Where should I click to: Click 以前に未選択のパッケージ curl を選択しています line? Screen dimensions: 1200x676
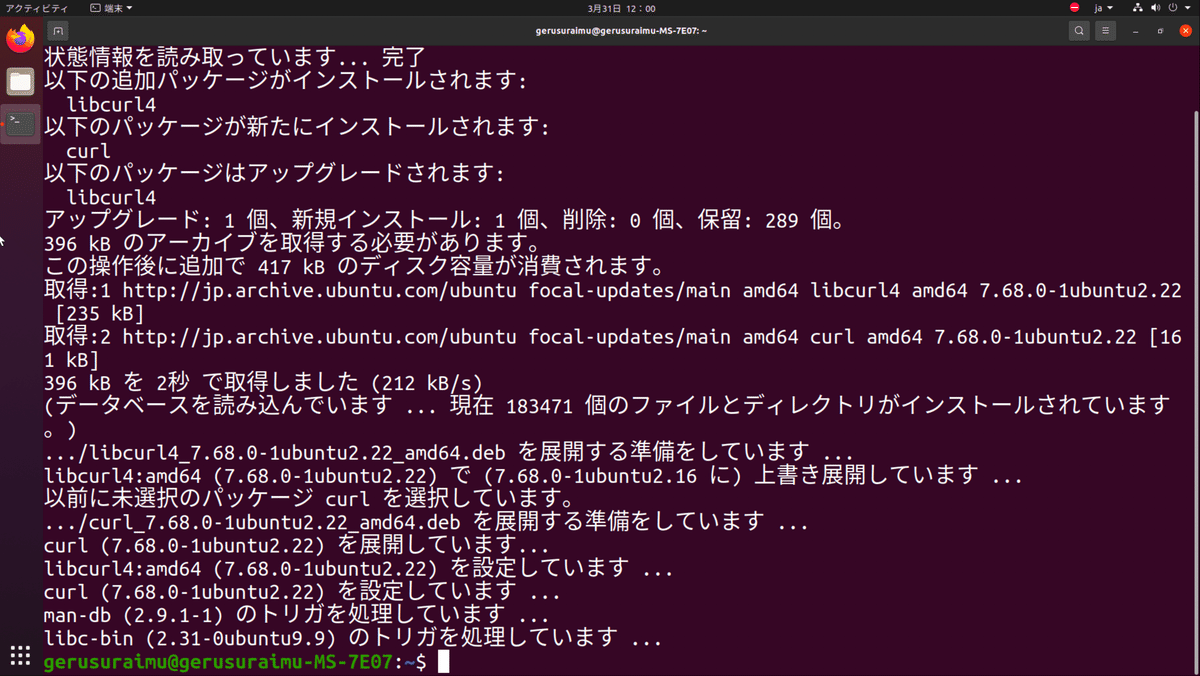click(308, 498)
